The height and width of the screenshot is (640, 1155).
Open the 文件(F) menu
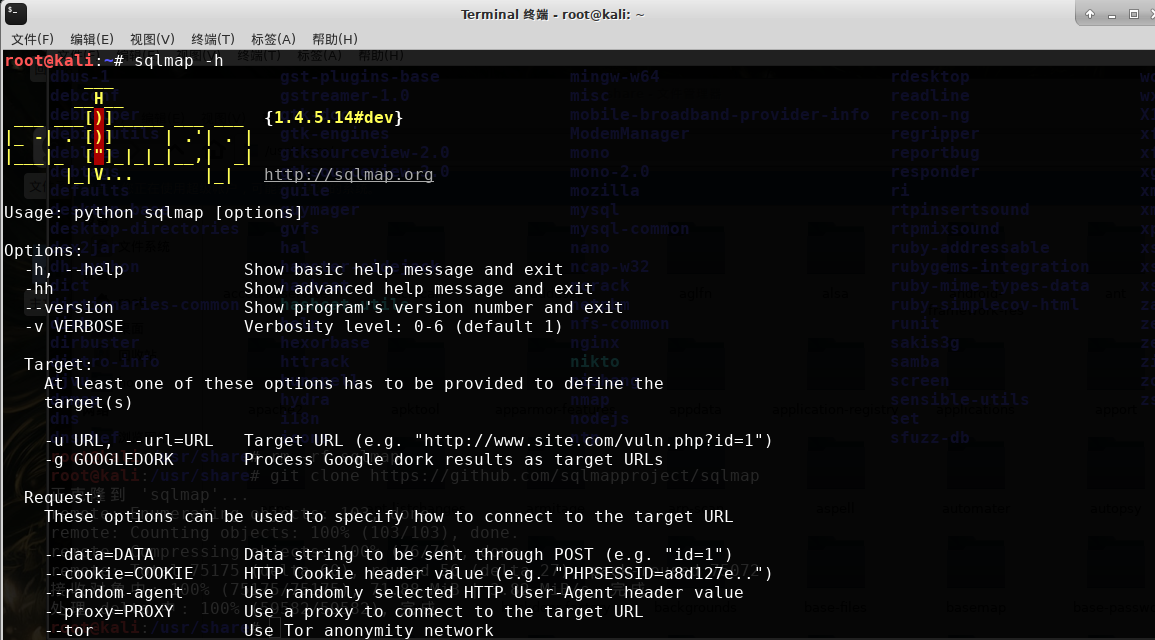pyautogui.click(x=31, y=39)
